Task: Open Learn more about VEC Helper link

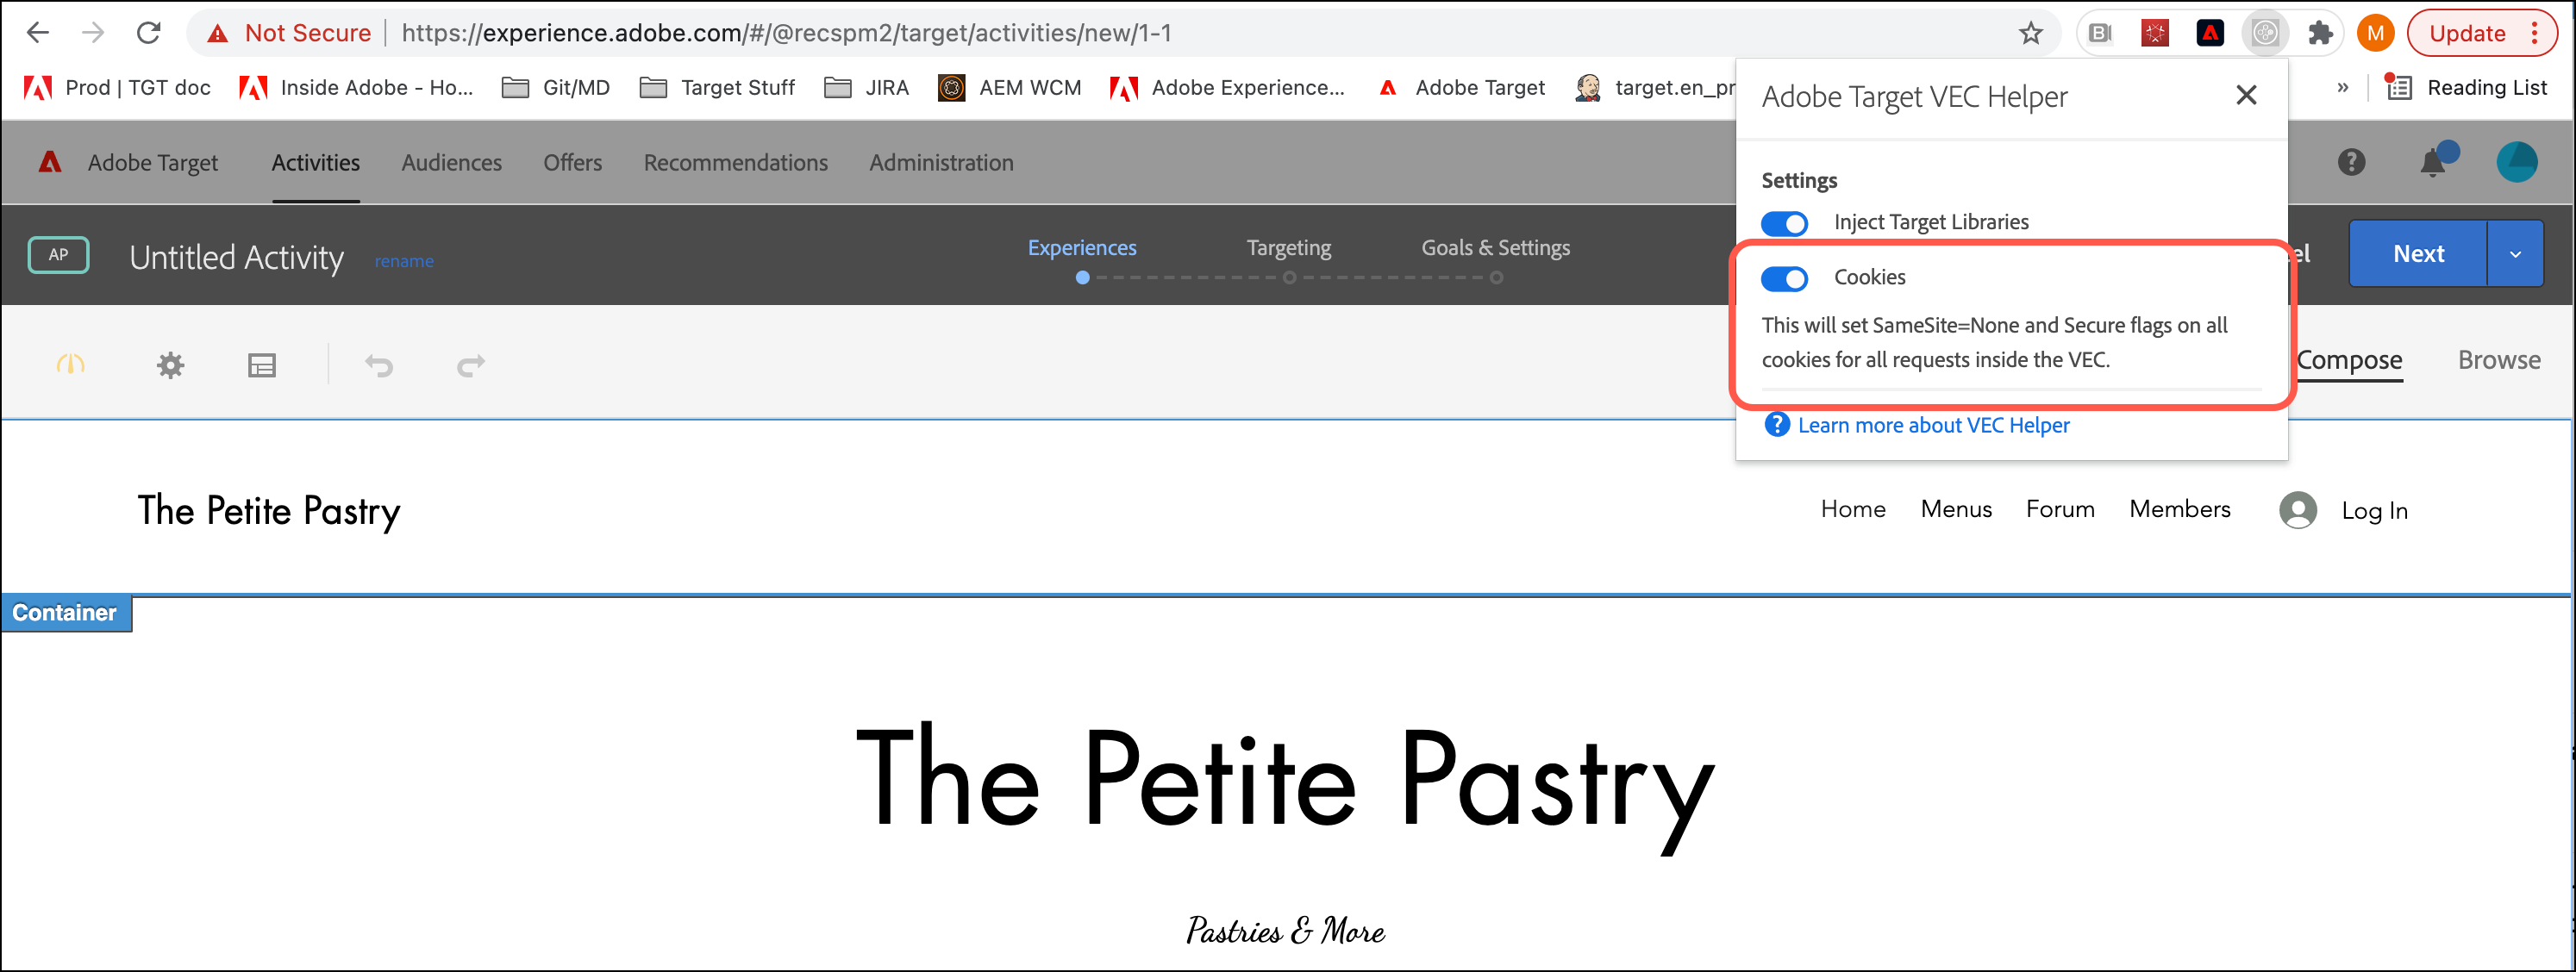Action: coord(1932,425)
